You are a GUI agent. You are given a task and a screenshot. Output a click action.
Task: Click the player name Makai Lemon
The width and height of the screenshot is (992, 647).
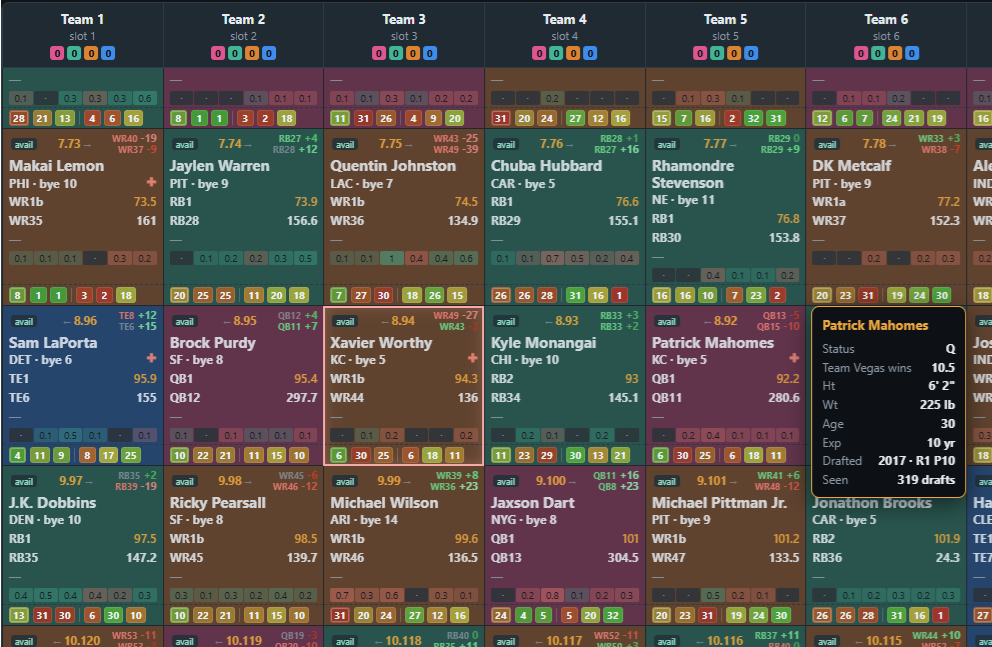pyautogui.click(x=56, y=166)
